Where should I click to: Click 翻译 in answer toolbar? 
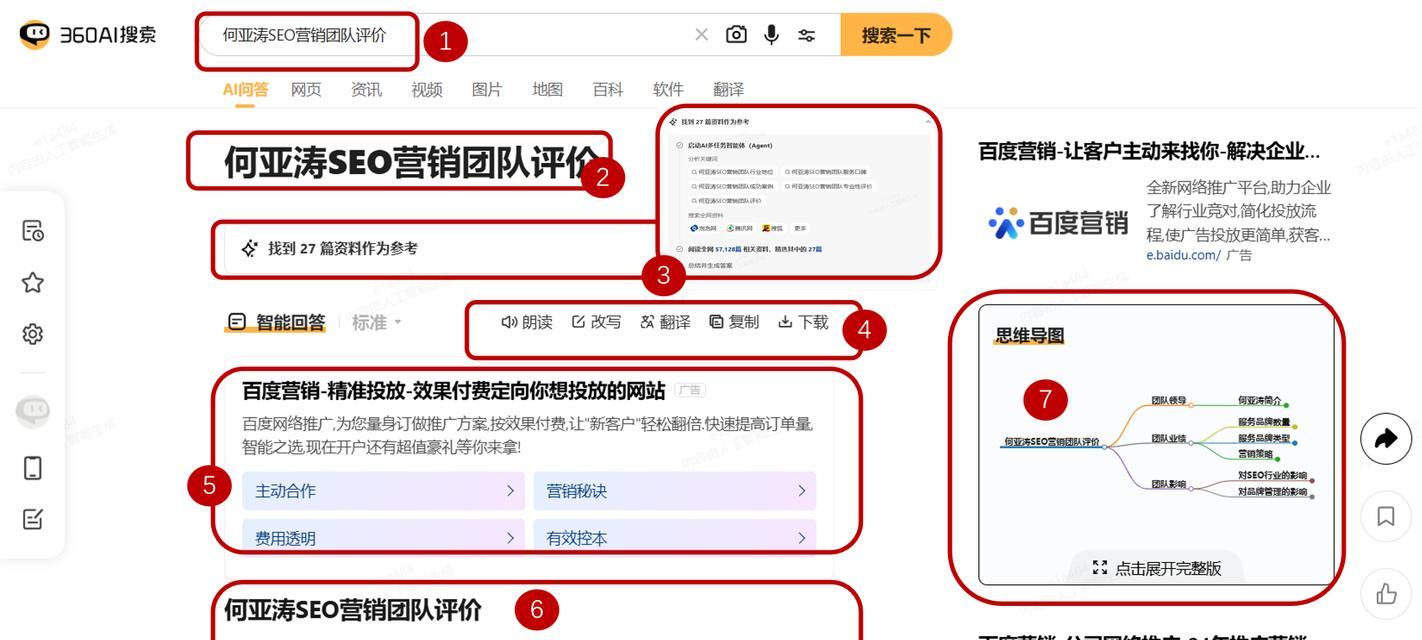[665, 322]
